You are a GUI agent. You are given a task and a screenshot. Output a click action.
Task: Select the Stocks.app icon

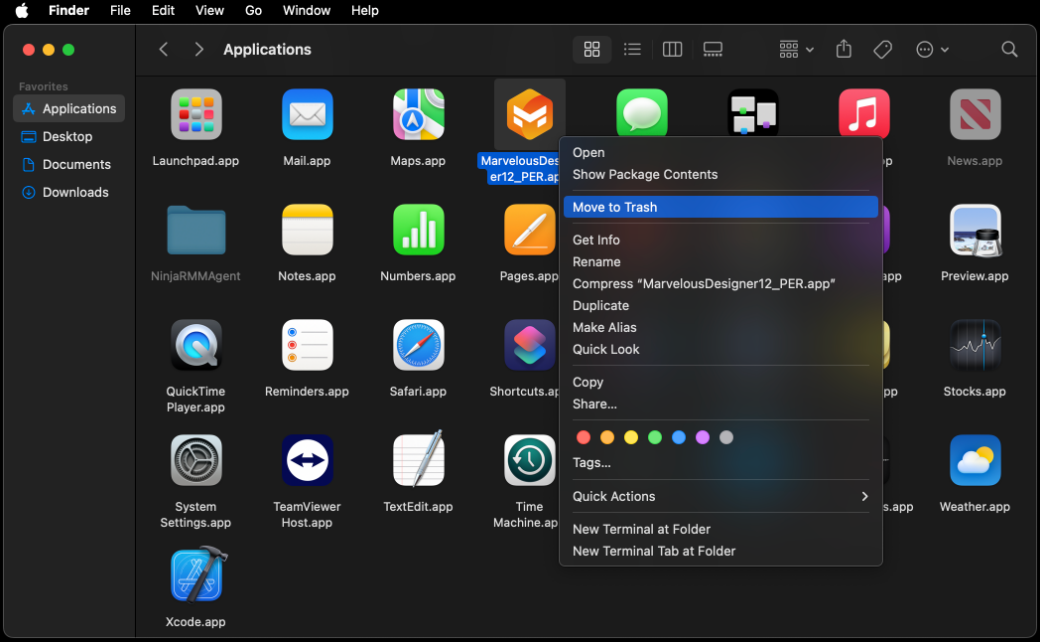tap(975, 345)
